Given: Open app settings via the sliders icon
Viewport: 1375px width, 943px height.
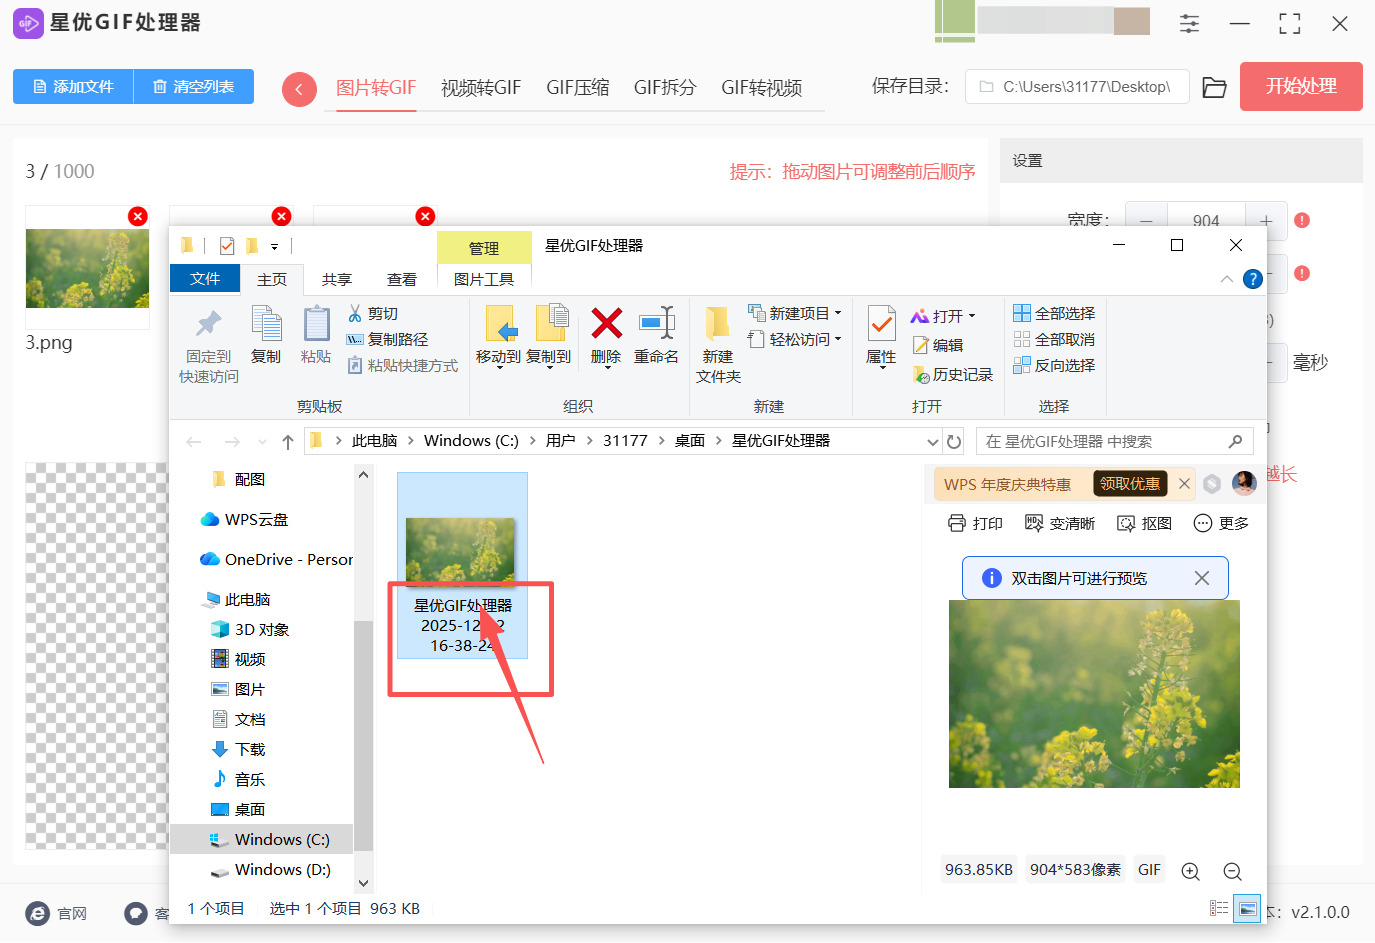Looking at the screenshot, I should (x=1189, y=23).
